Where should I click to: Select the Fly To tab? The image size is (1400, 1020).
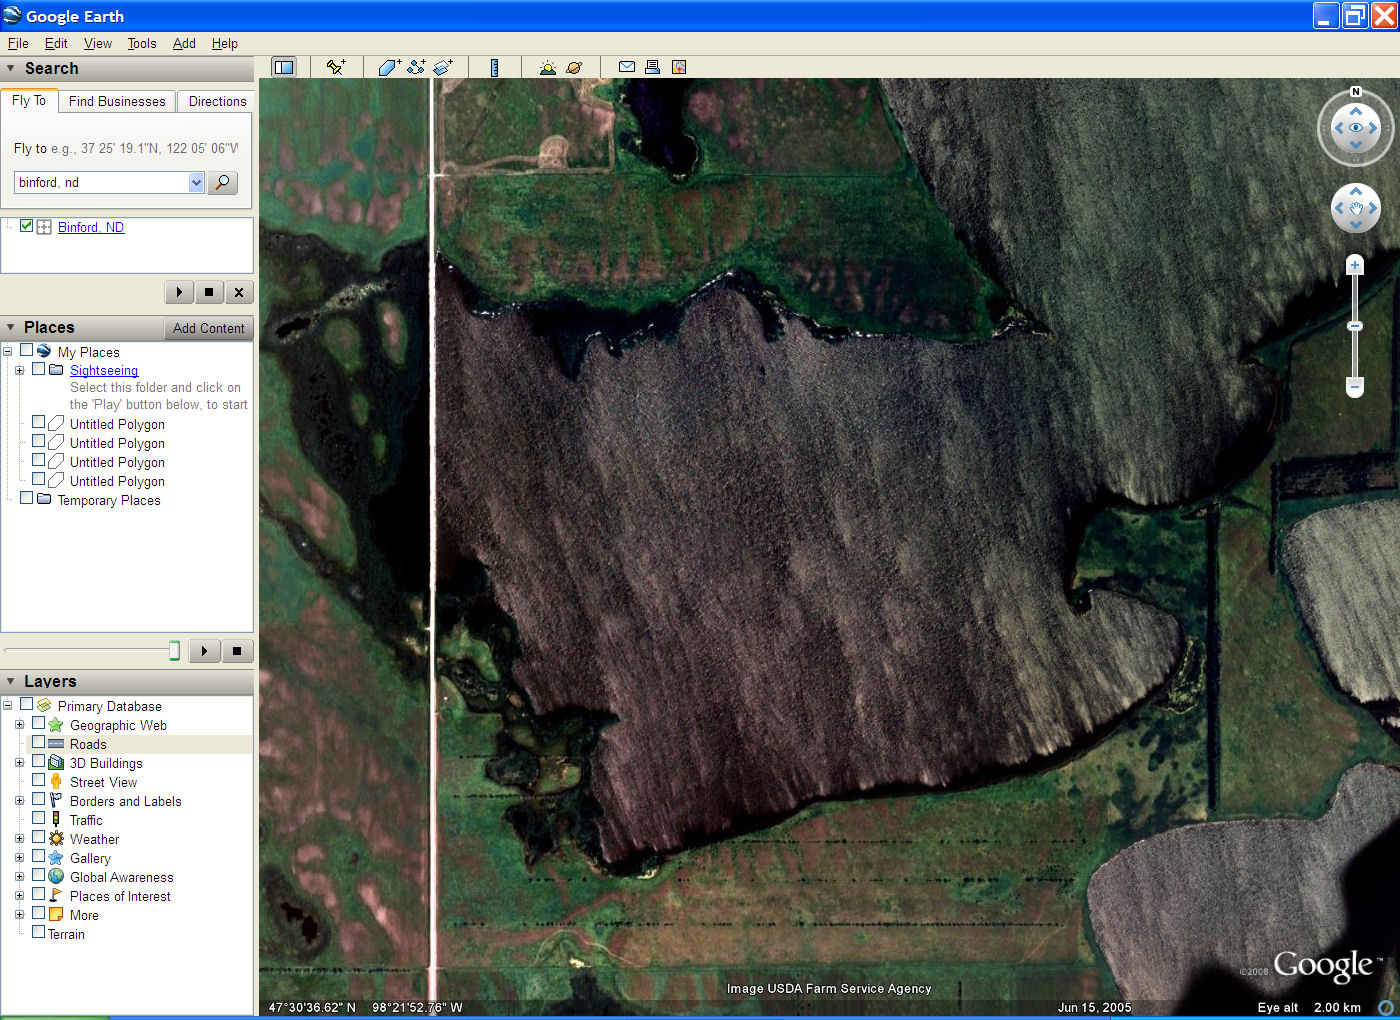point(29,101)
